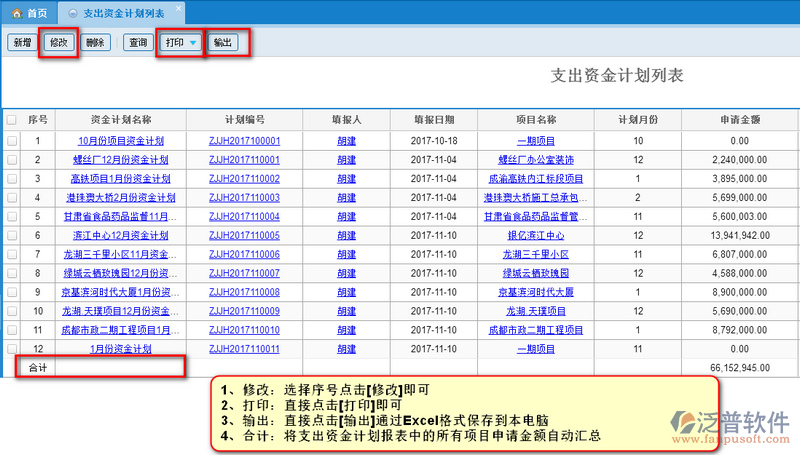This screenshot has width=800, height=455.
Task: Check the checkbox for row 2
Action: point(12,160)
